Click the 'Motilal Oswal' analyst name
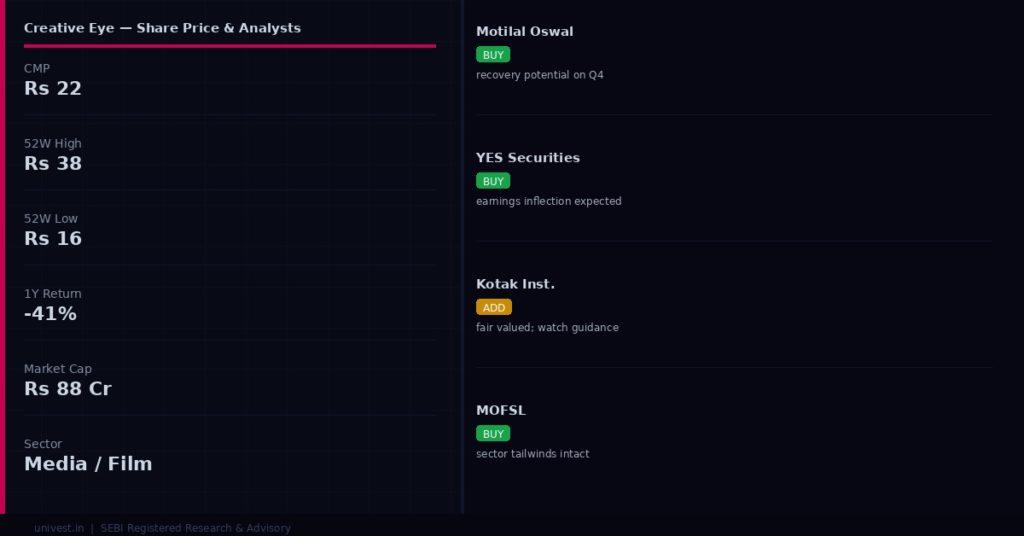 524,31
